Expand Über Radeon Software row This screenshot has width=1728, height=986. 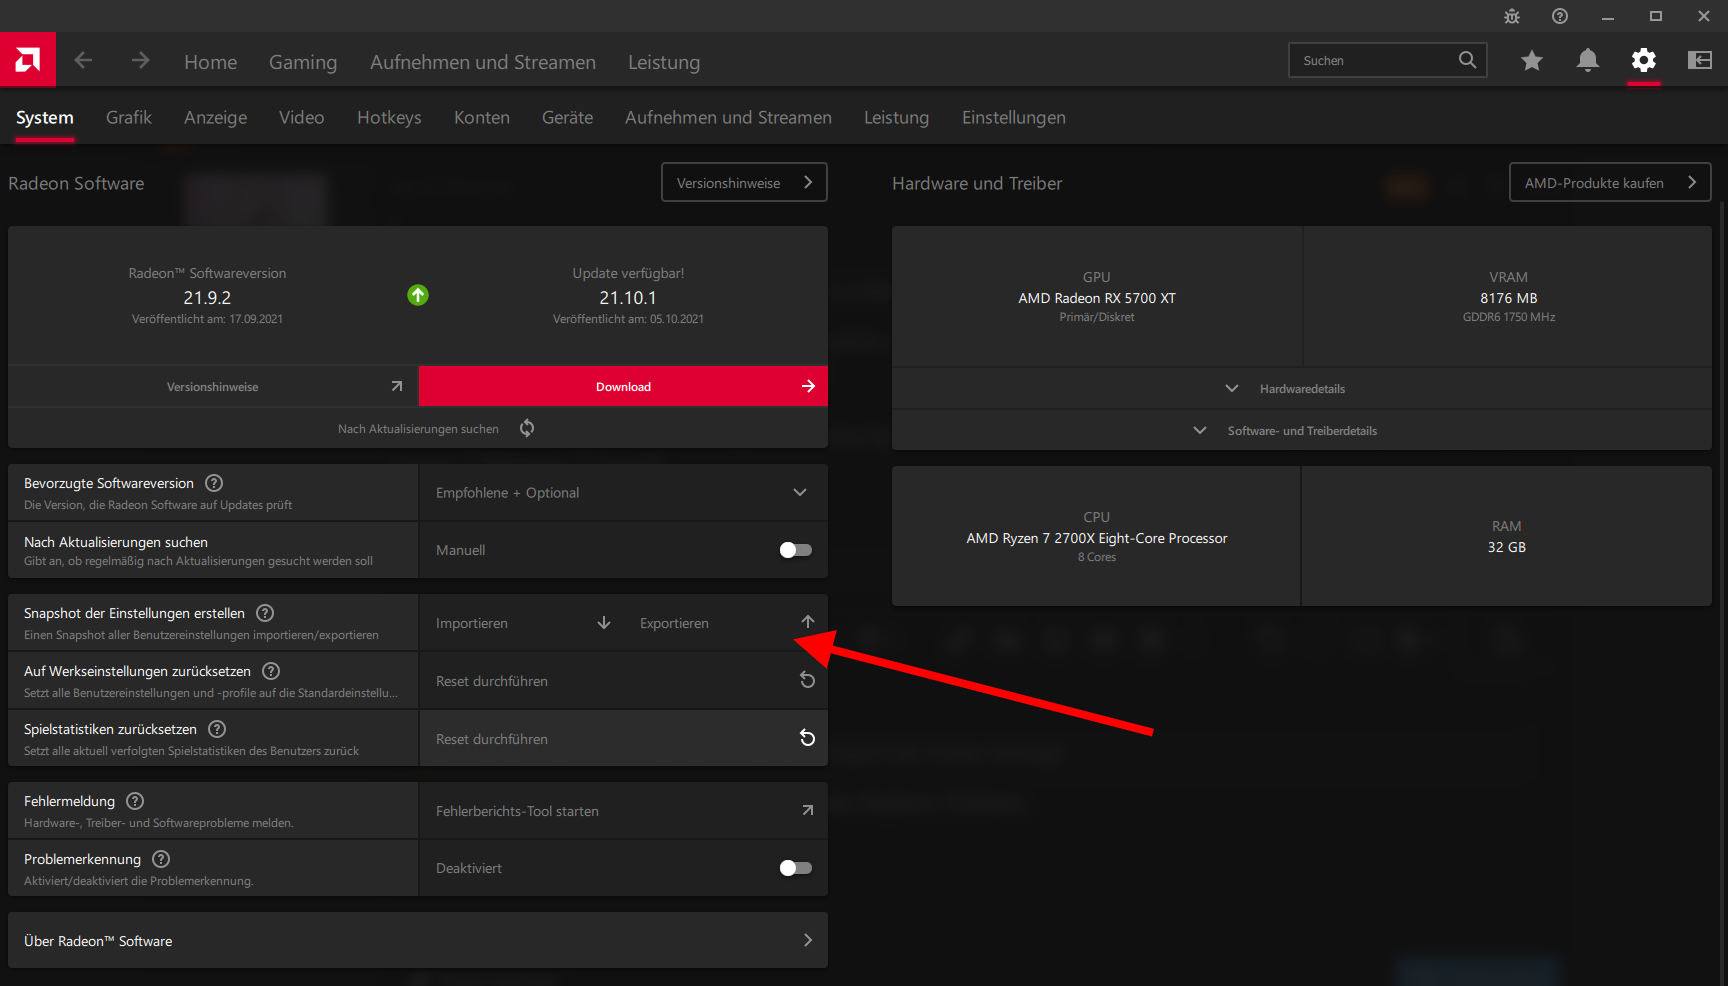click(418, 940)
